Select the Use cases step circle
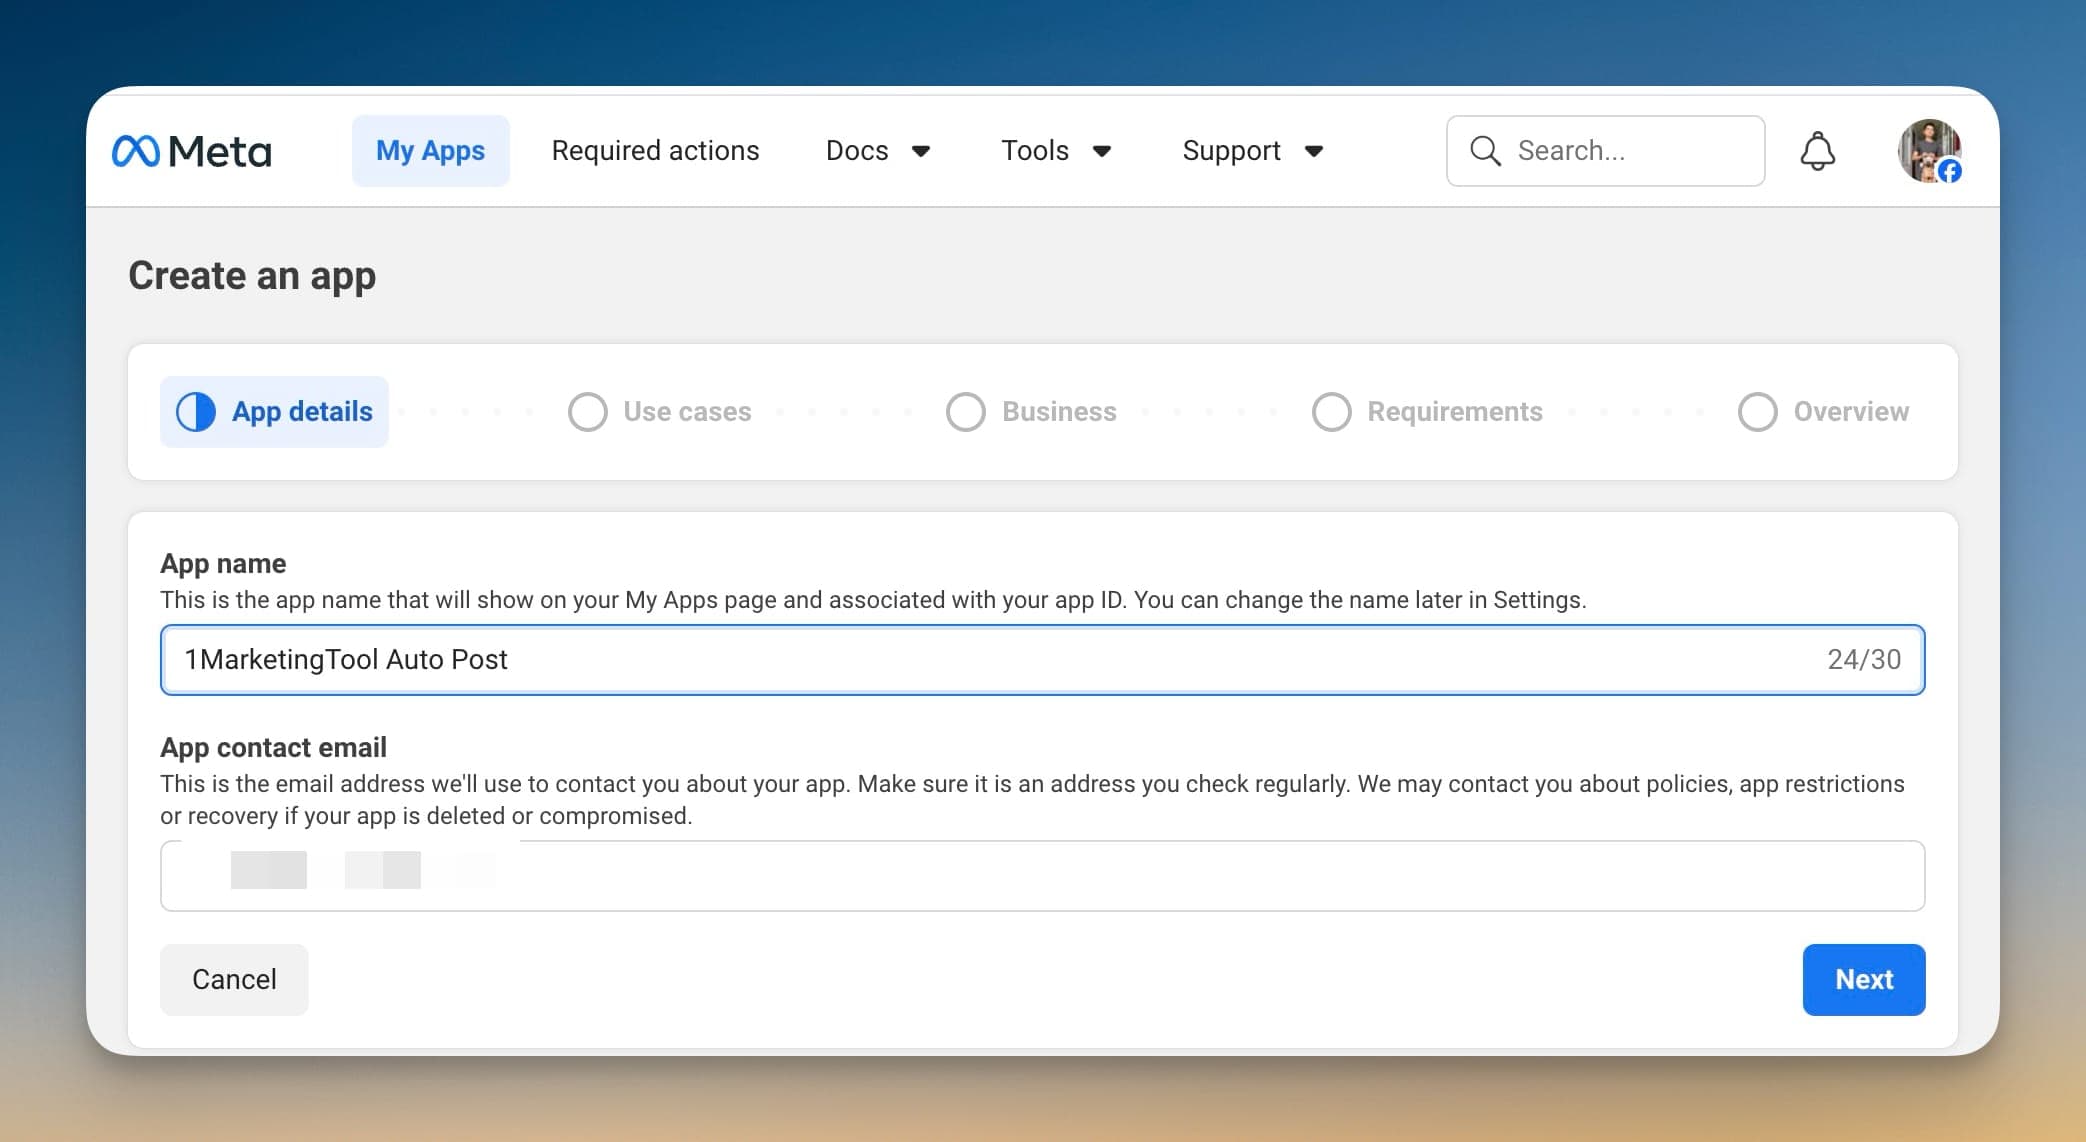 588,412
